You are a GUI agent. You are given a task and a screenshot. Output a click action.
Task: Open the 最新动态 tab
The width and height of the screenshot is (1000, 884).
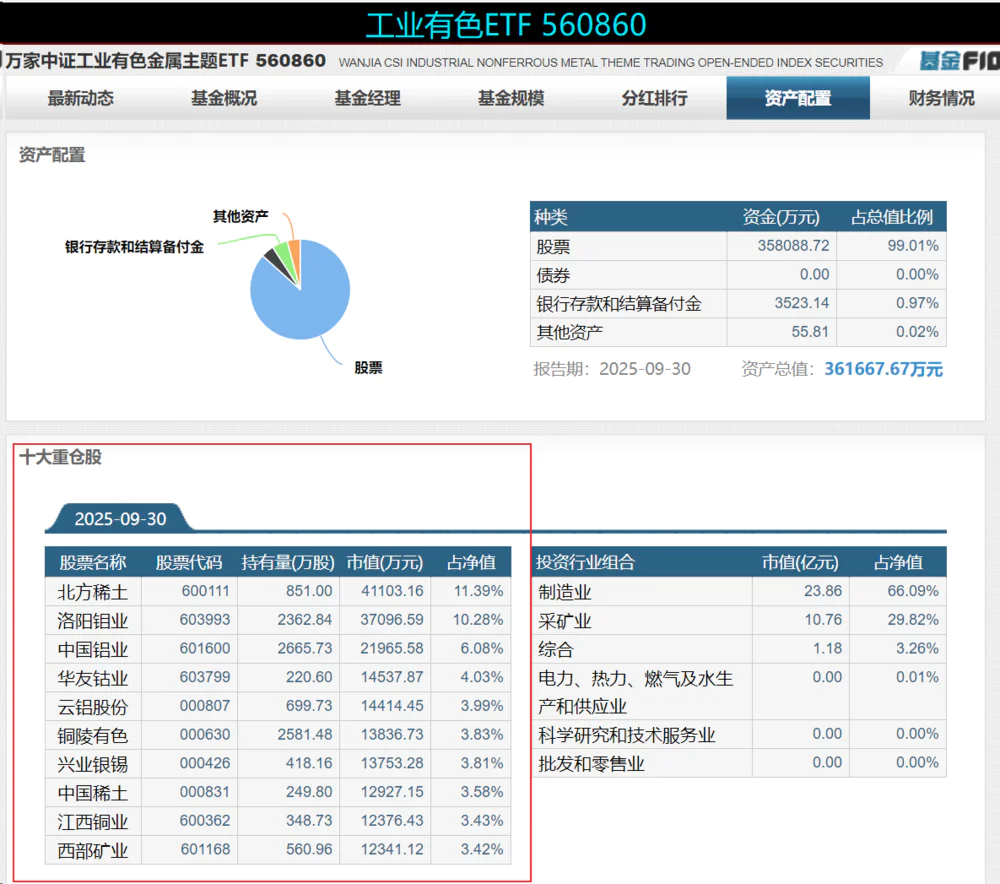[81, 98]
